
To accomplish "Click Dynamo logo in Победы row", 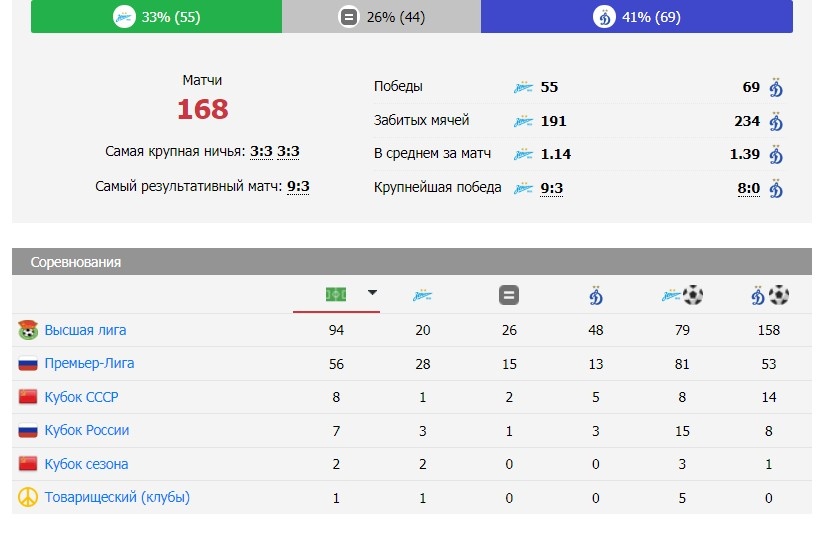I will coord(776,87).
